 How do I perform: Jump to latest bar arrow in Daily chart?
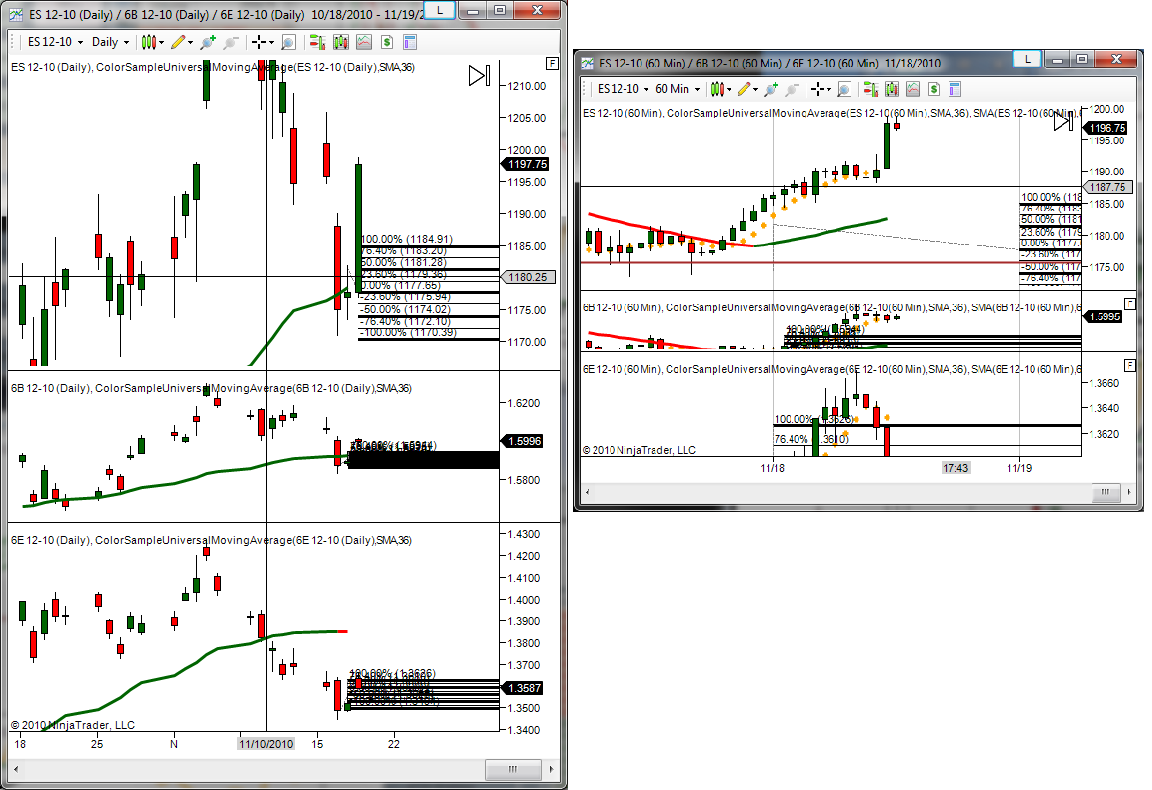point(479,75)
